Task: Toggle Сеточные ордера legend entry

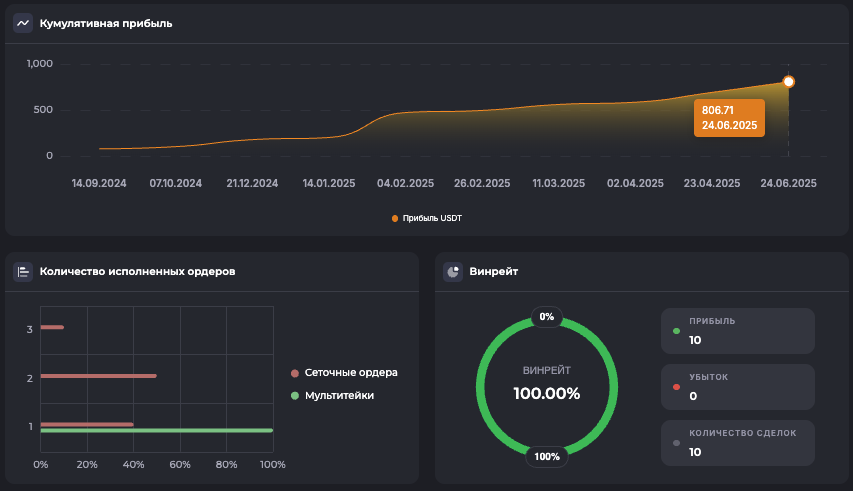Action: (343, 373)
